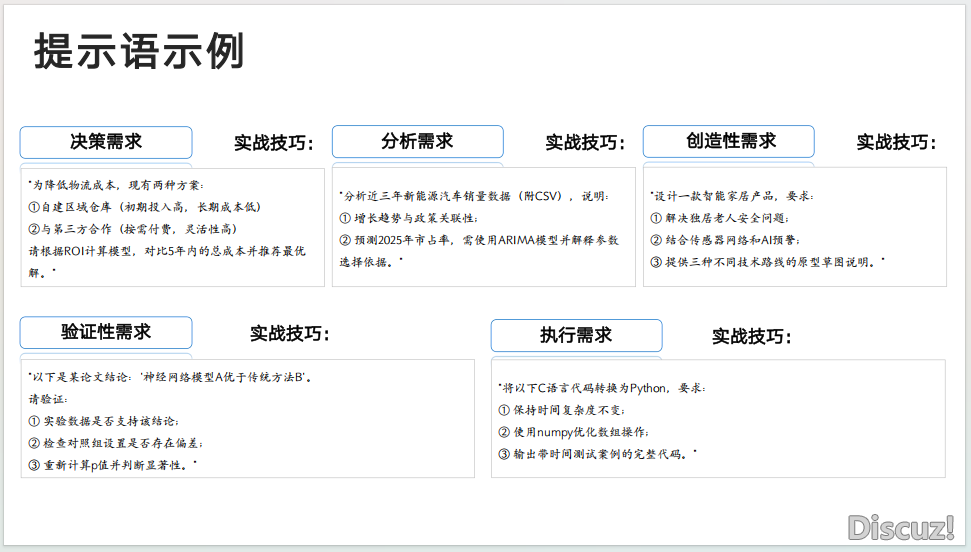Image resolution: width=971 pixels, height=552 pixels.
Task: Click the line about 自建区域仓库
Action: [x=145, y=207]
